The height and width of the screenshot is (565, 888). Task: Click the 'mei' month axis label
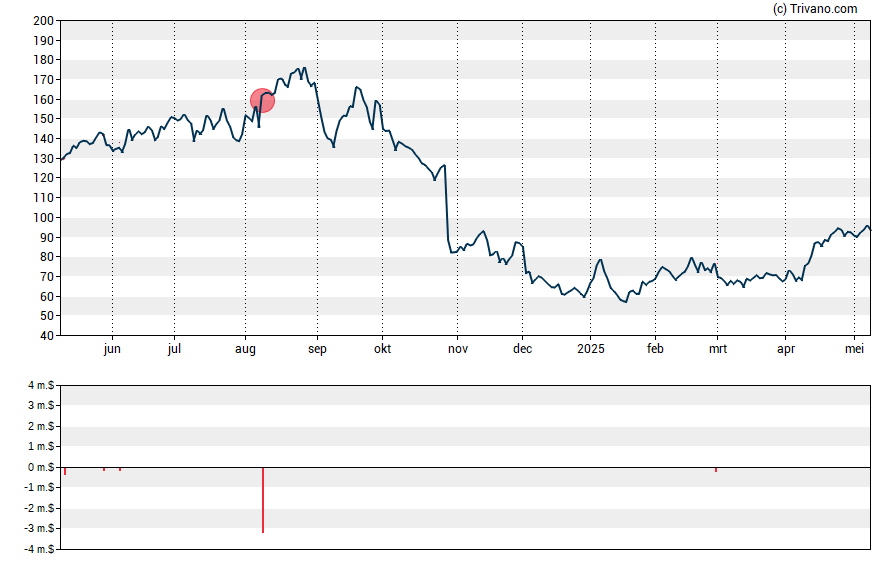pos(854,349)
